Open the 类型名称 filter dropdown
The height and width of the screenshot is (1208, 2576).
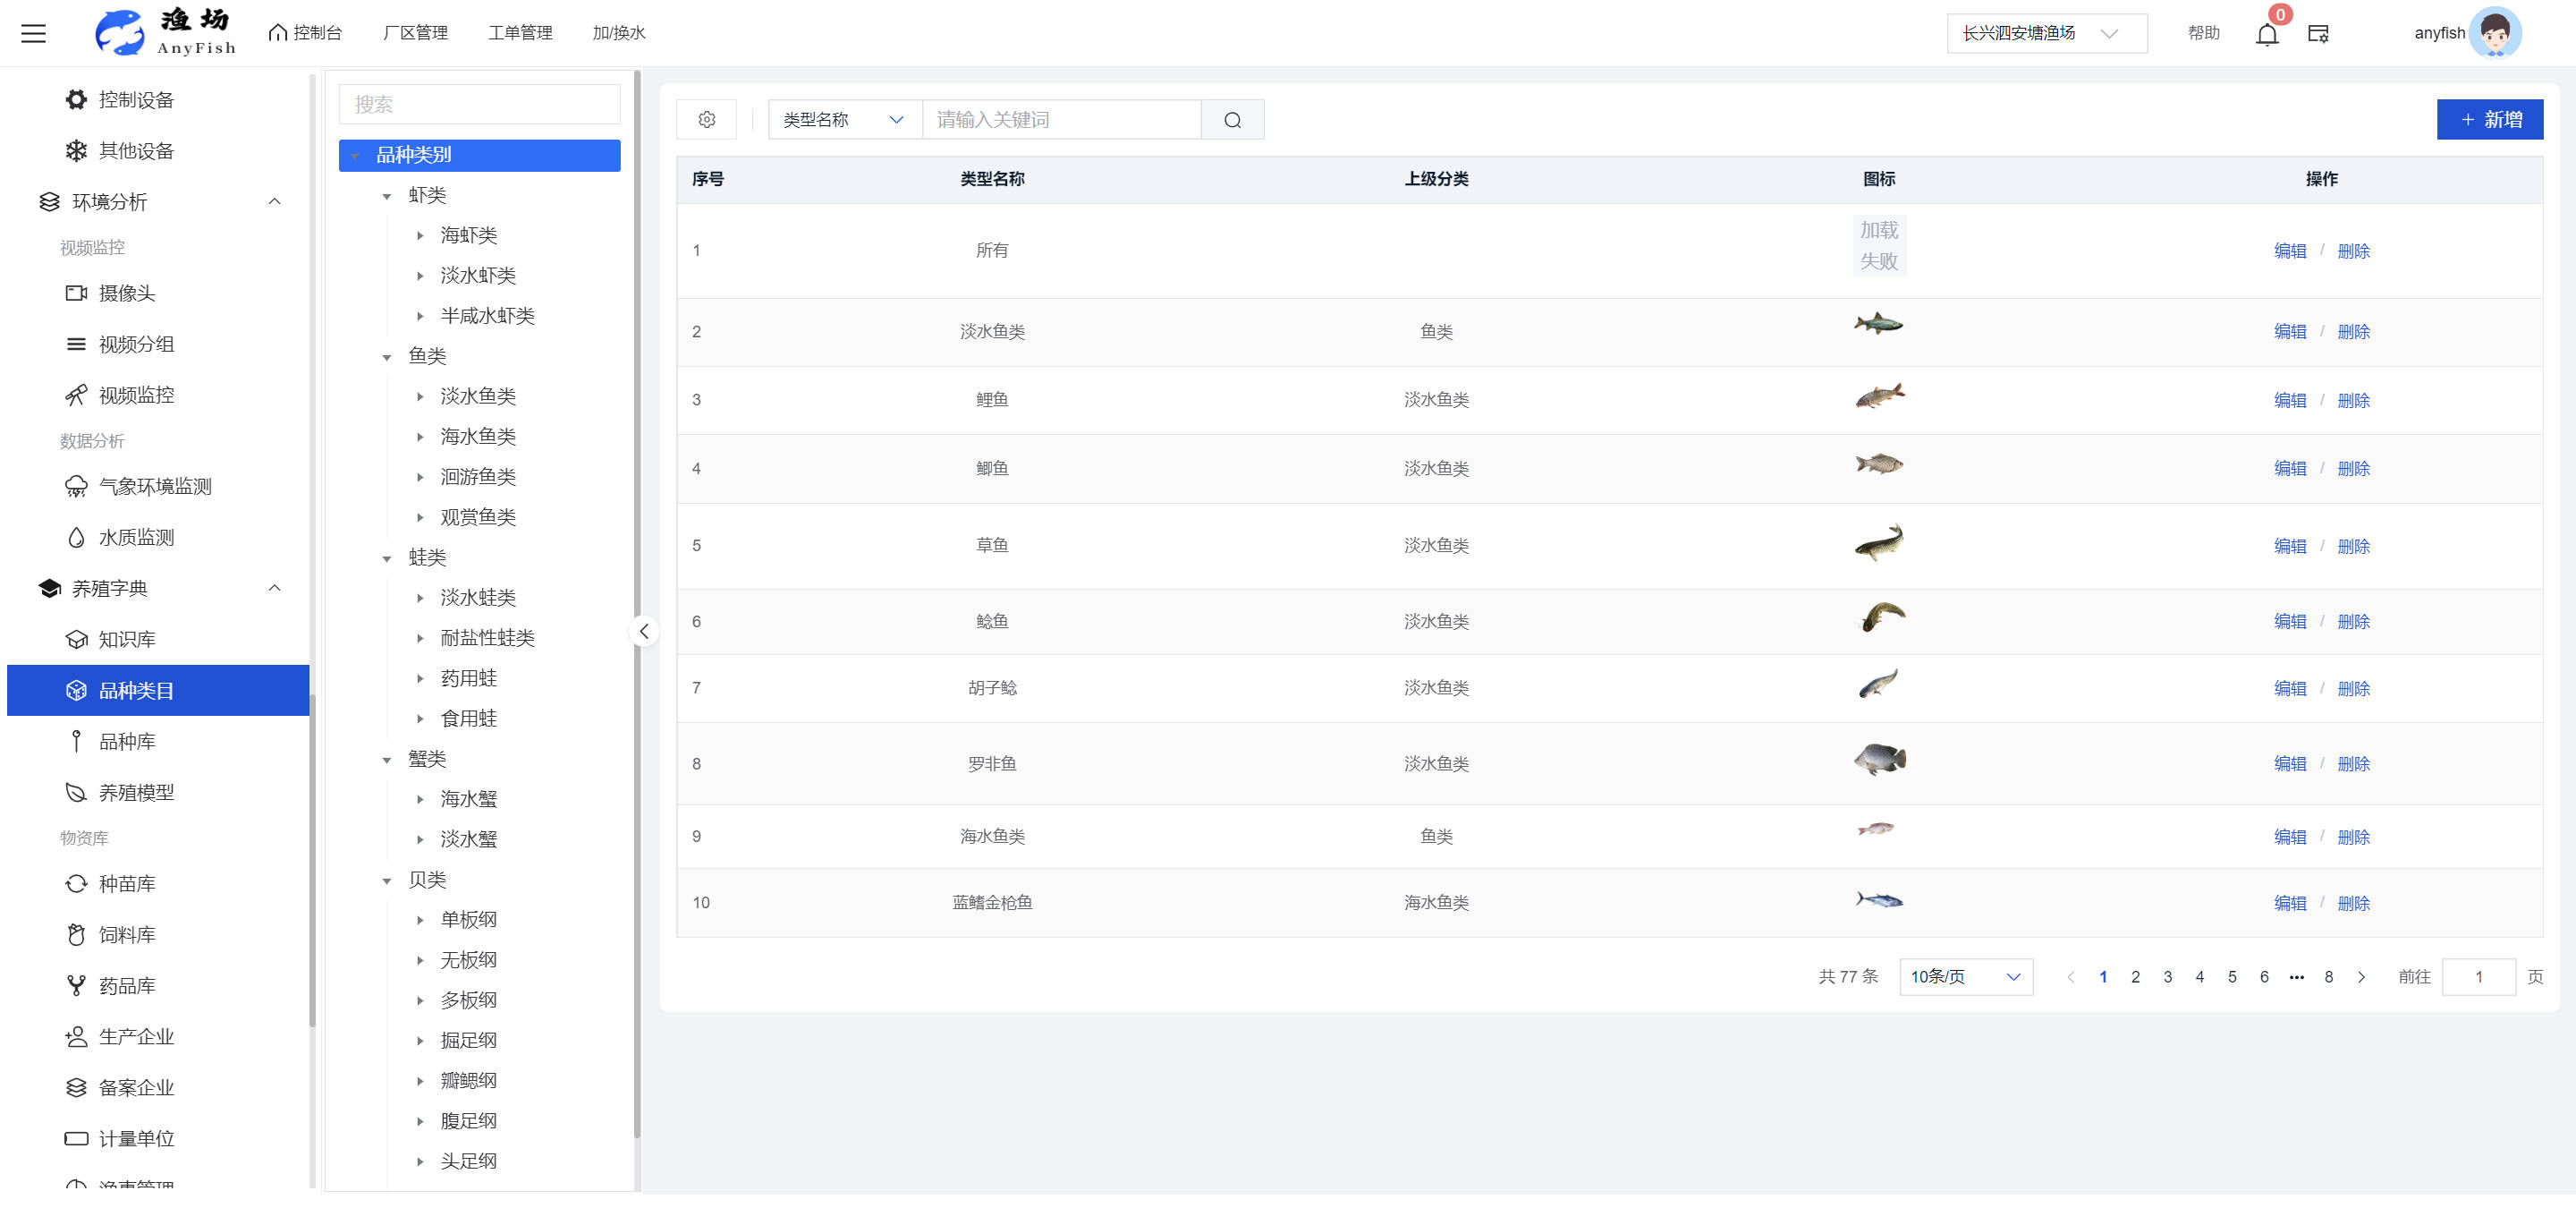(x=844, y=120)
